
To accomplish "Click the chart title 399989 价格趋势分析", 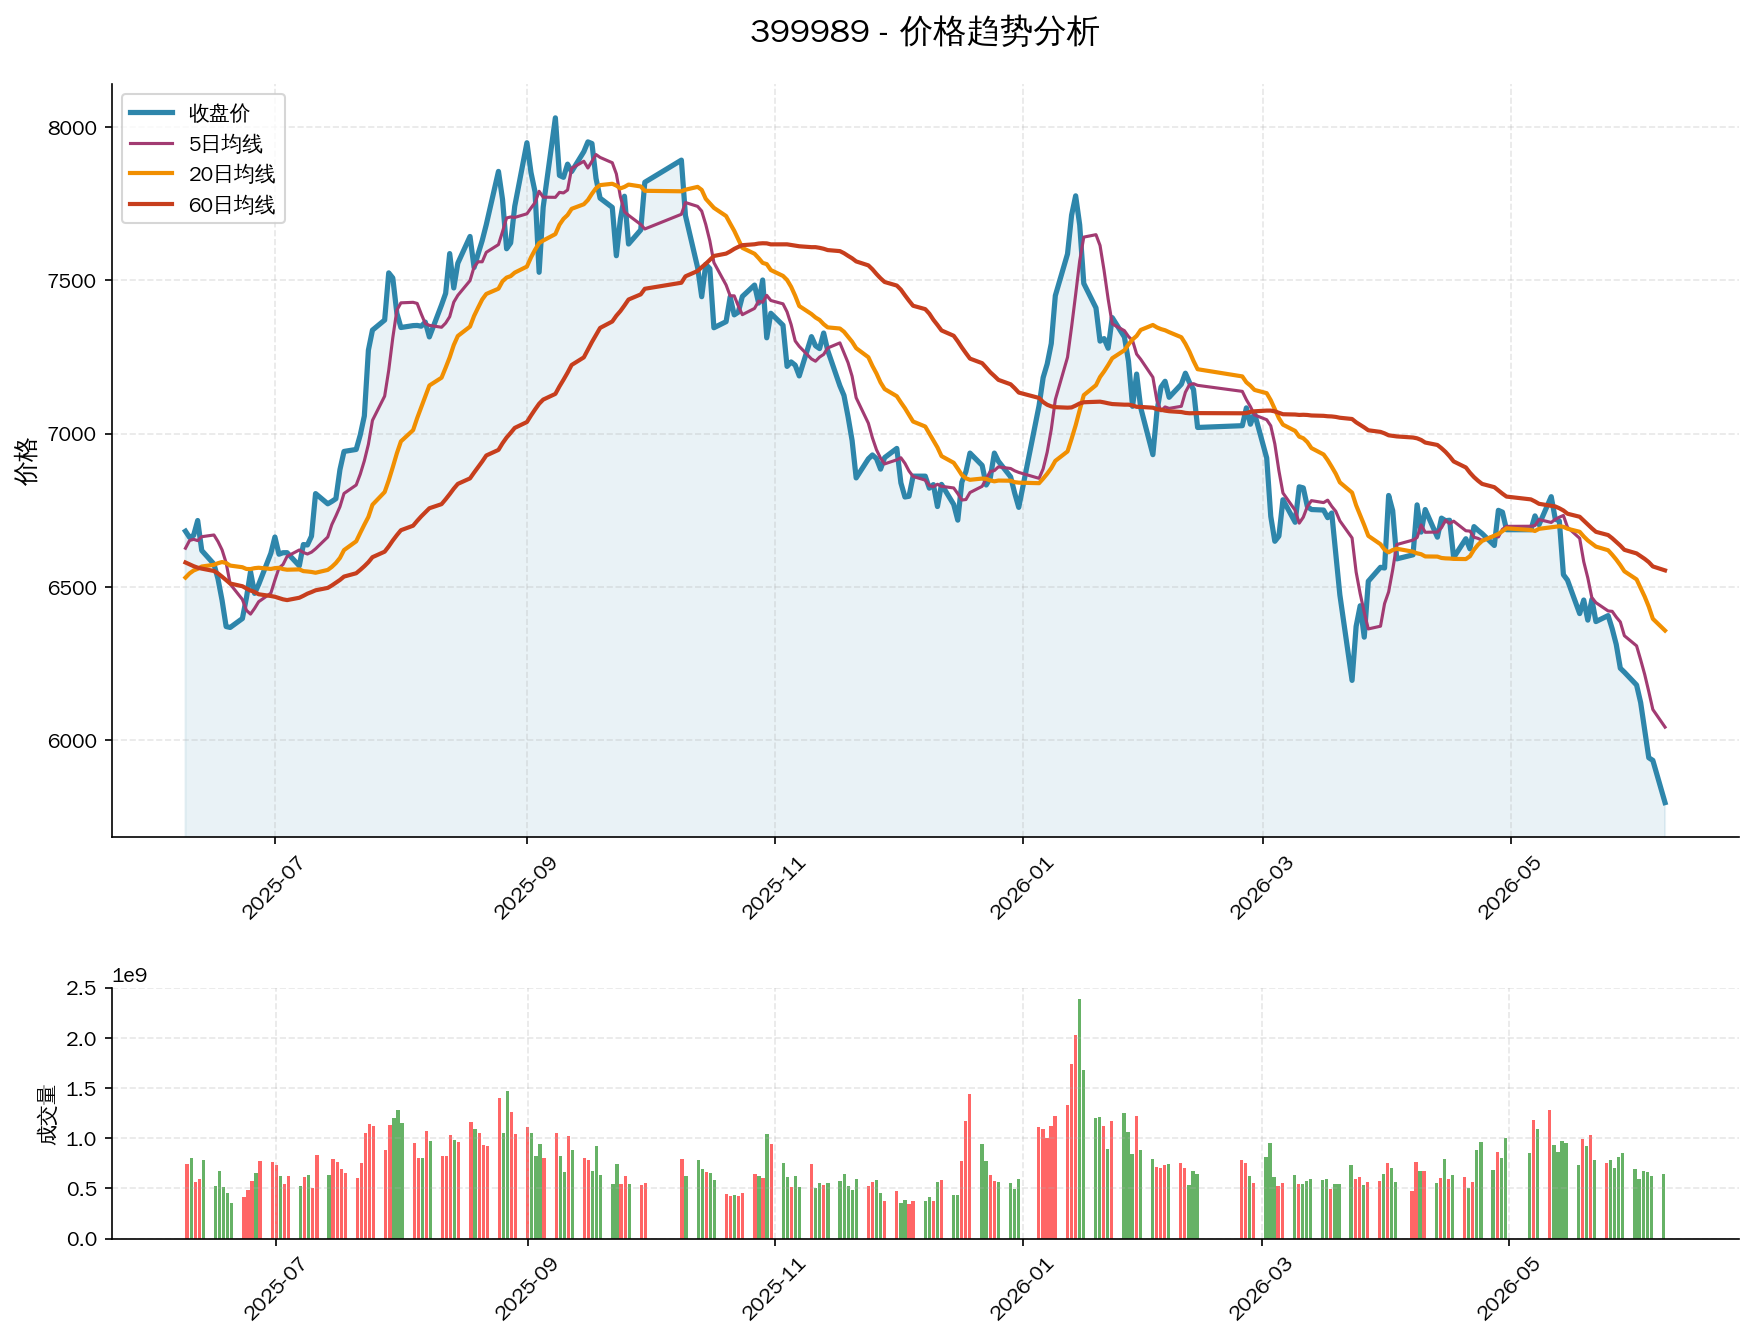I will tap(925, 32).
